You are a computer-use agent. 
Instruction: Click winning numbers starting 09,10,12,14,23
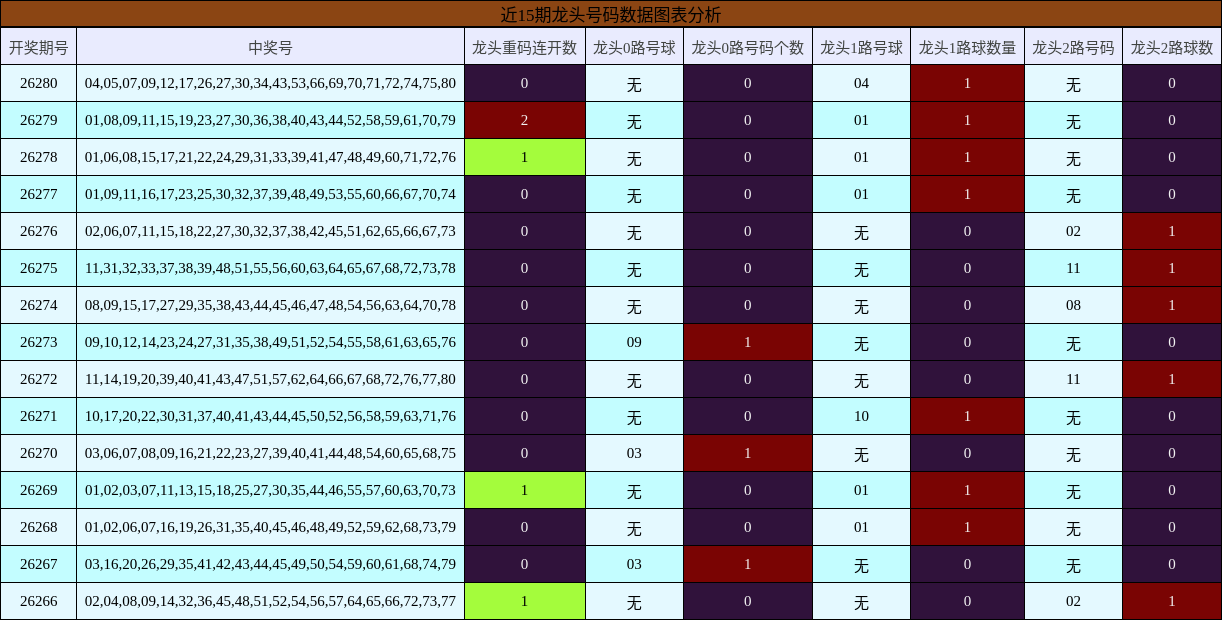[270, 342]
